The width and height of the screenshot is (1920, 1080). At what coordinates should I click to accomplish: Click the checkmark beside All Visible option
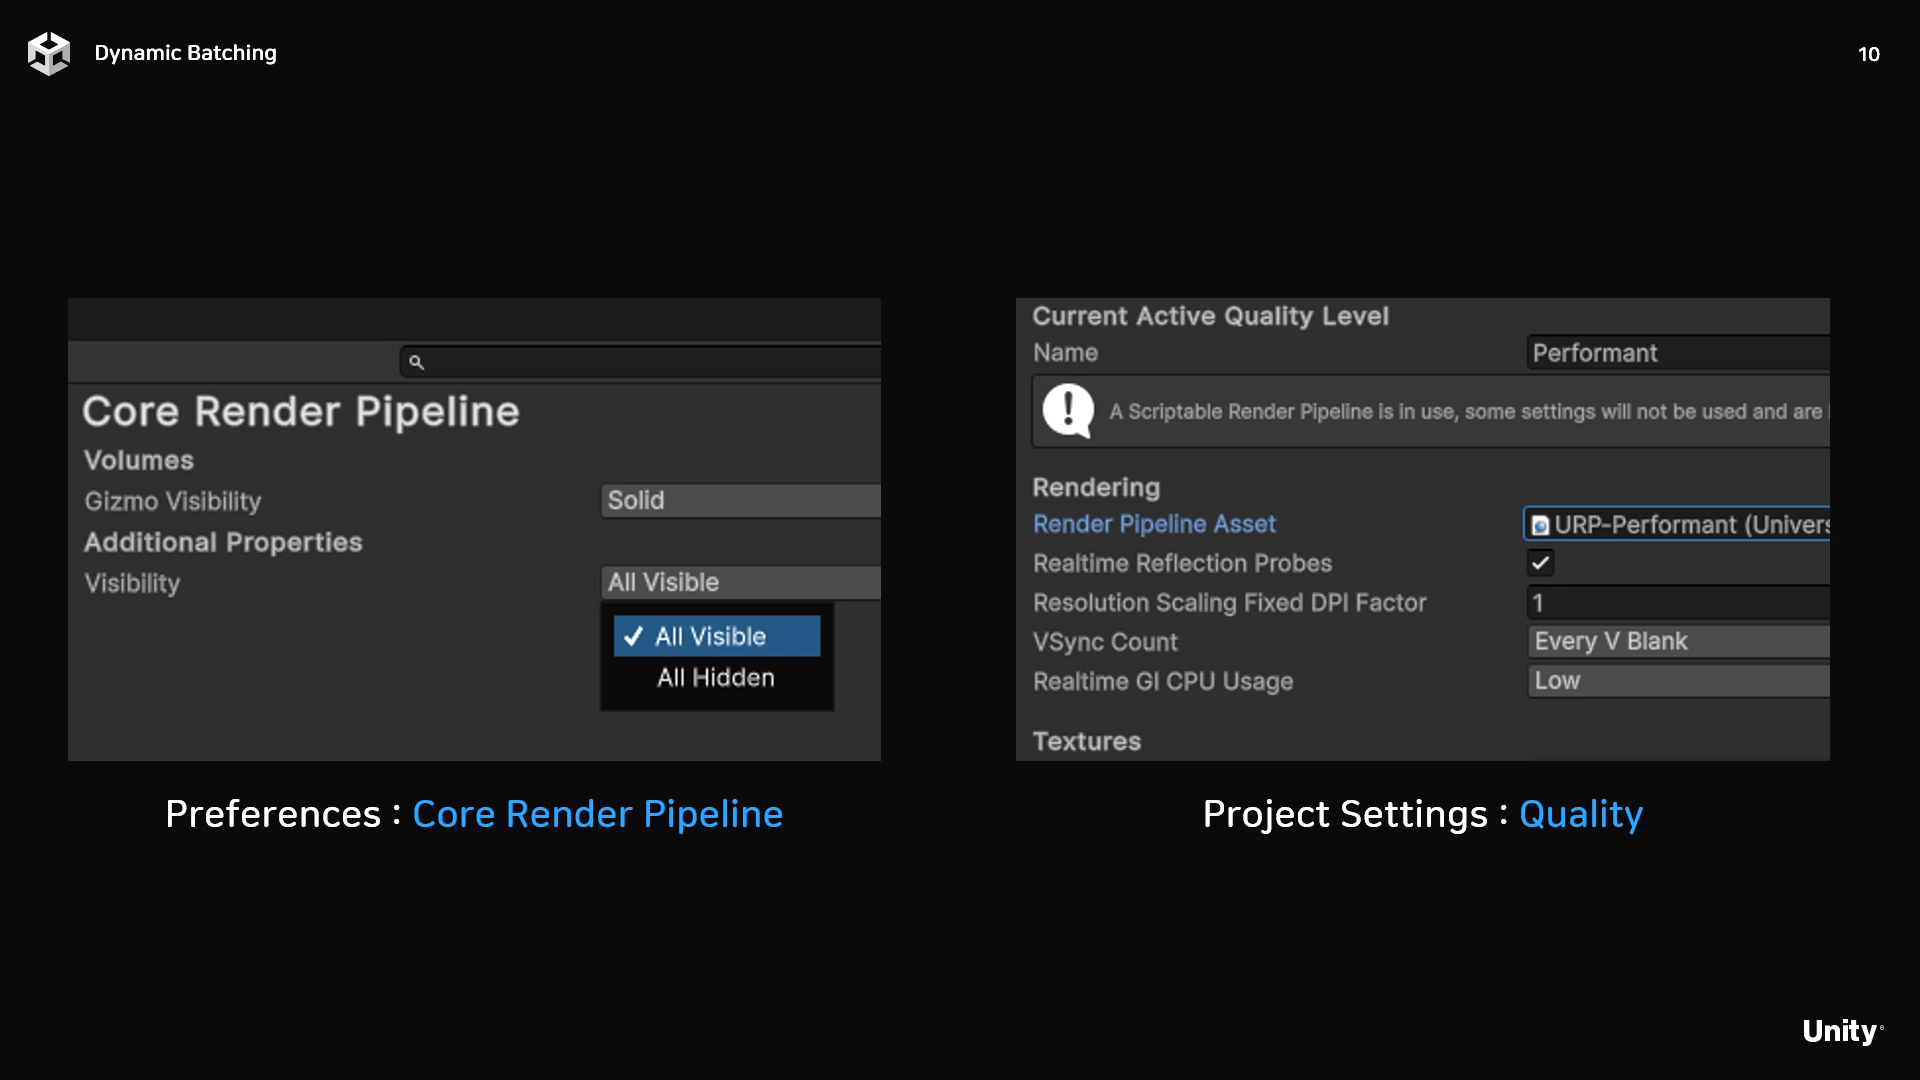coord(633,636)
